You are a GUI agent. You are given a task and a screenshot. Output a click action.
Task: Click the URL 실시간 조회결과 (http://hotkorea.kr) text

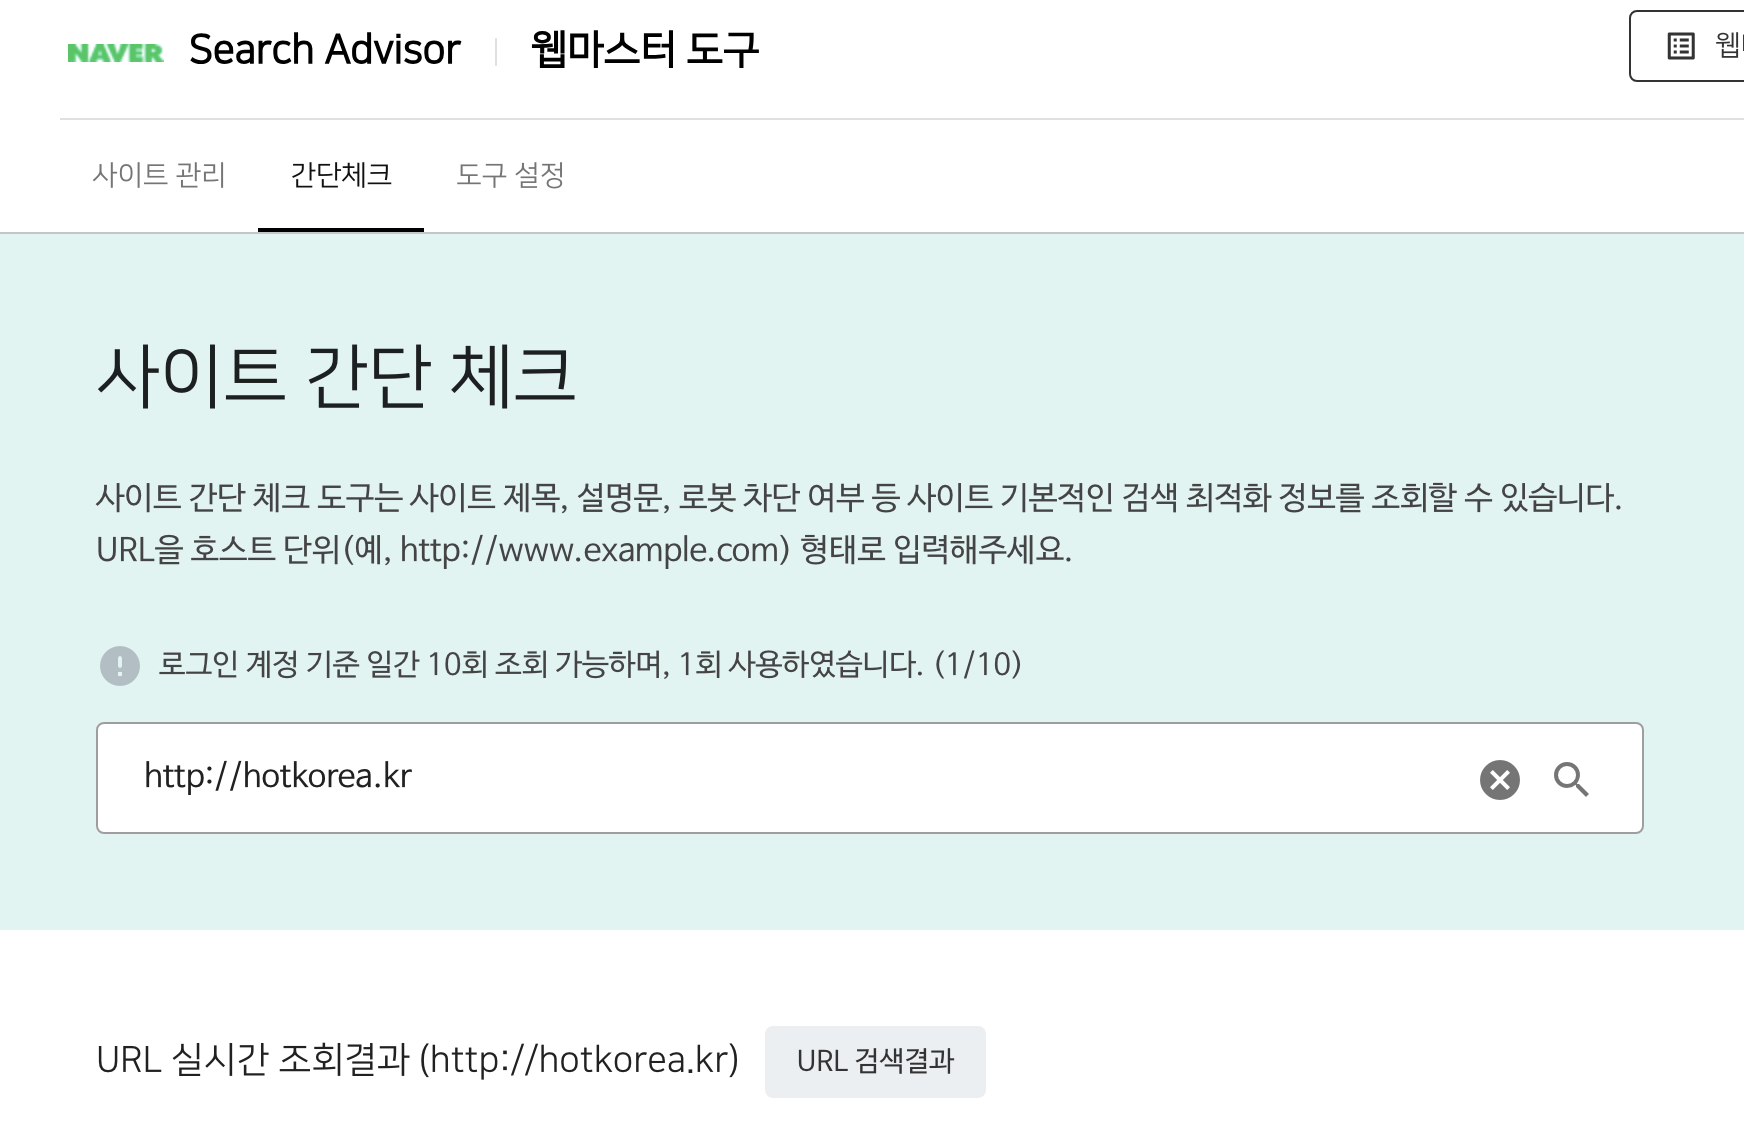pyautogui.click(x=418, y=1059)
